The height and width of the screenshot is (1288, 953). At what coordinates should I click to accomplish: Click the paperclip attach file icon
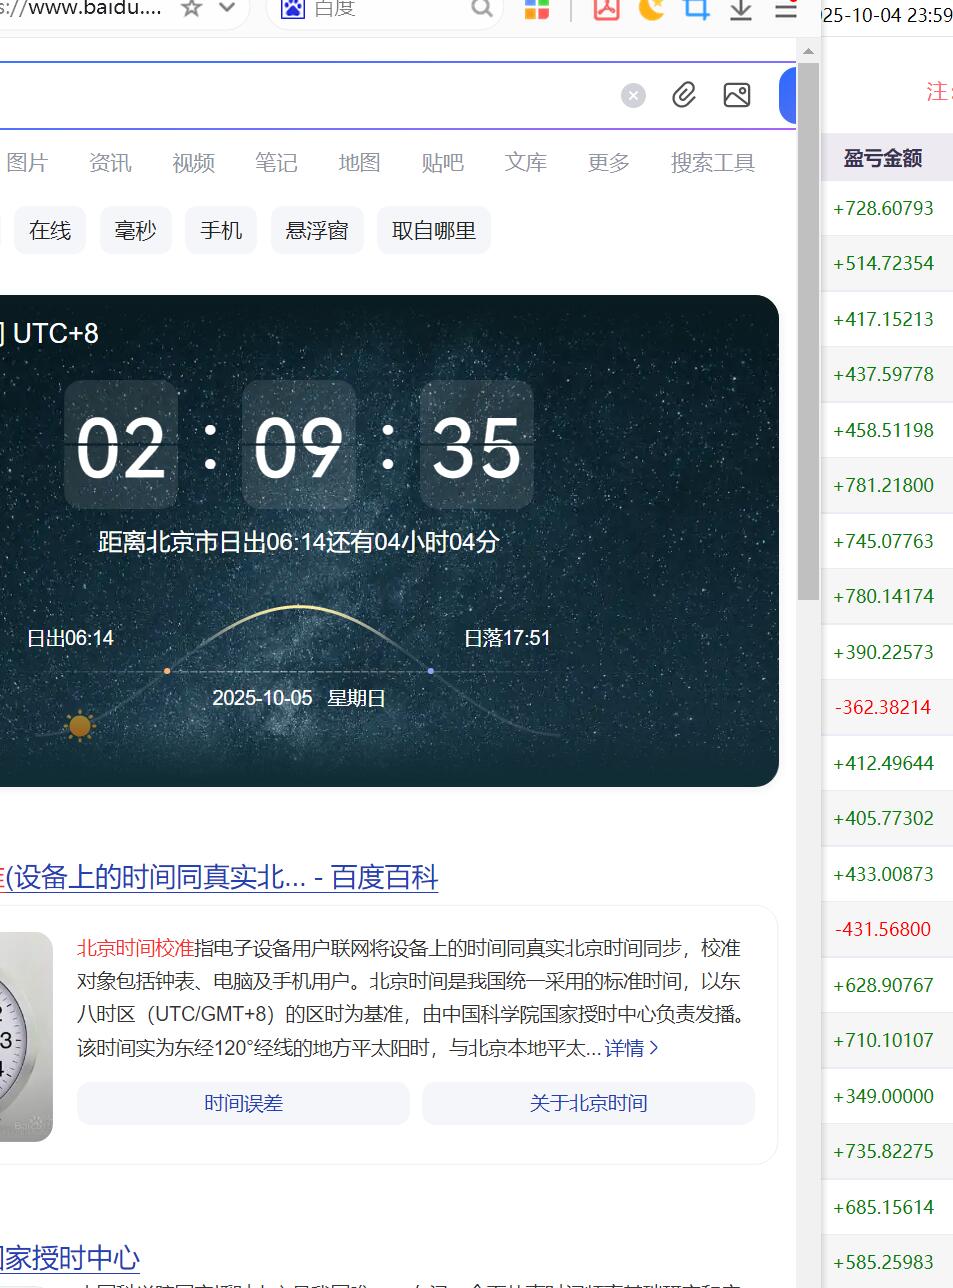684,95
